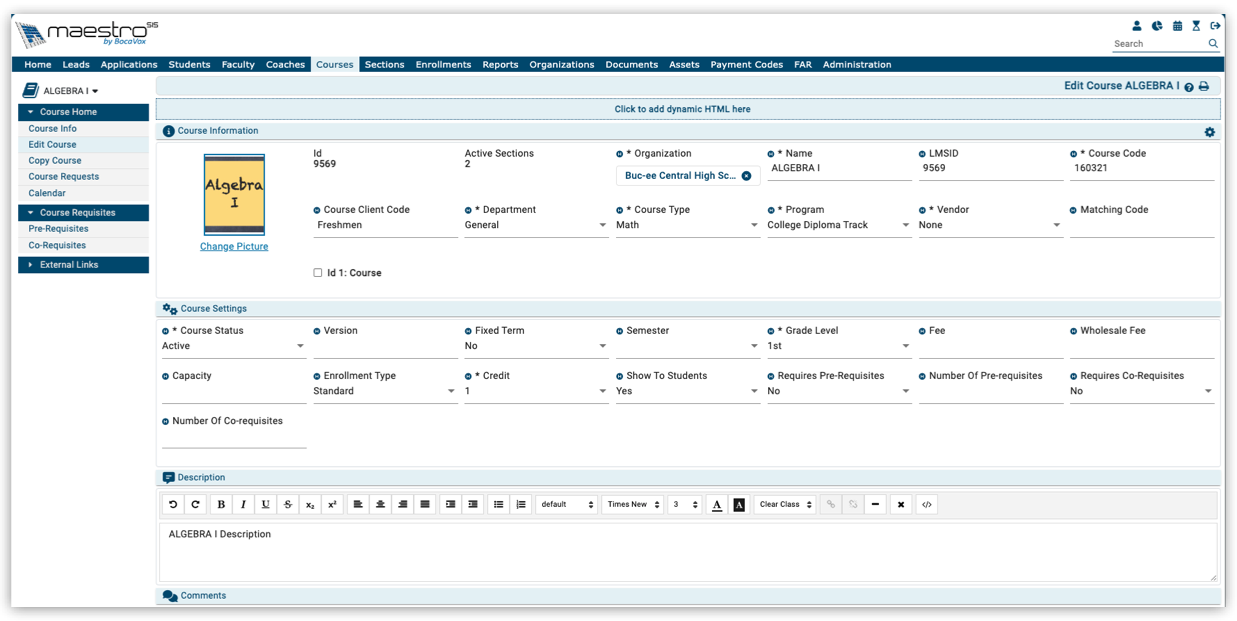Open the help question mark icon
Screen dimensions: 1237x621
coord(1189,87)
